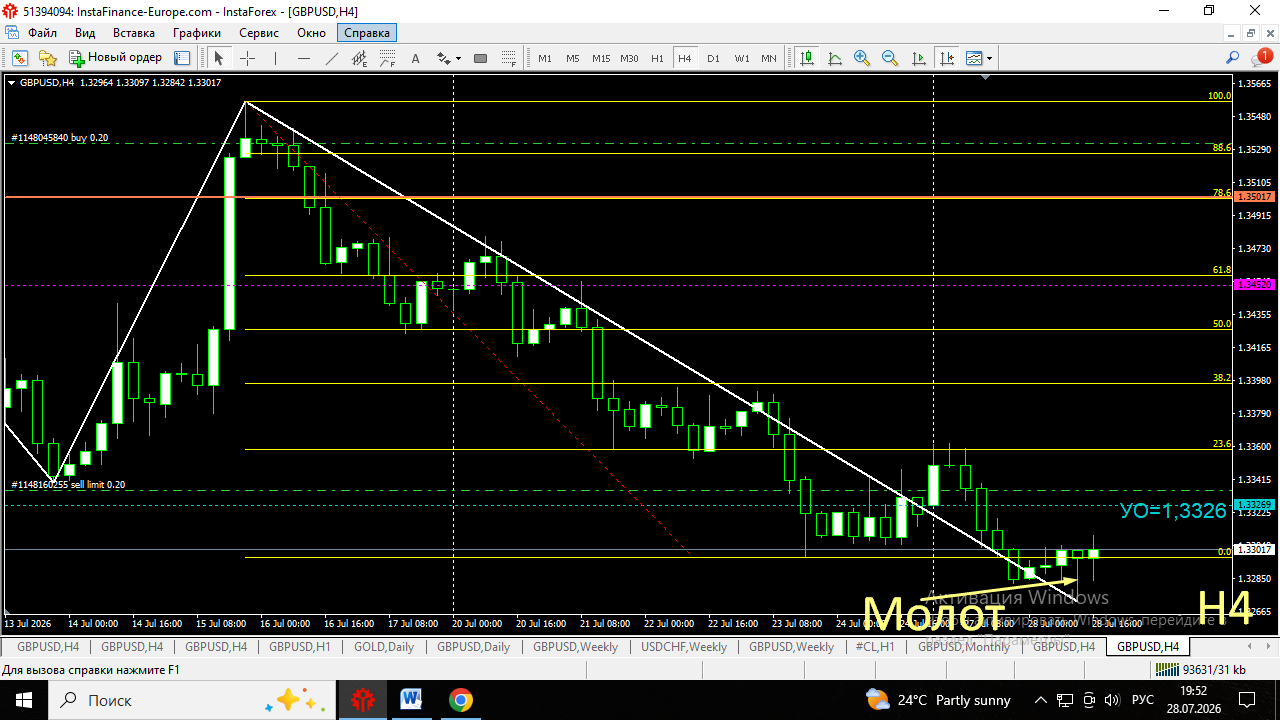Open Microsoft Word from the taskbar
Viewport: 1280px width, 720px height.
(412, 699)
